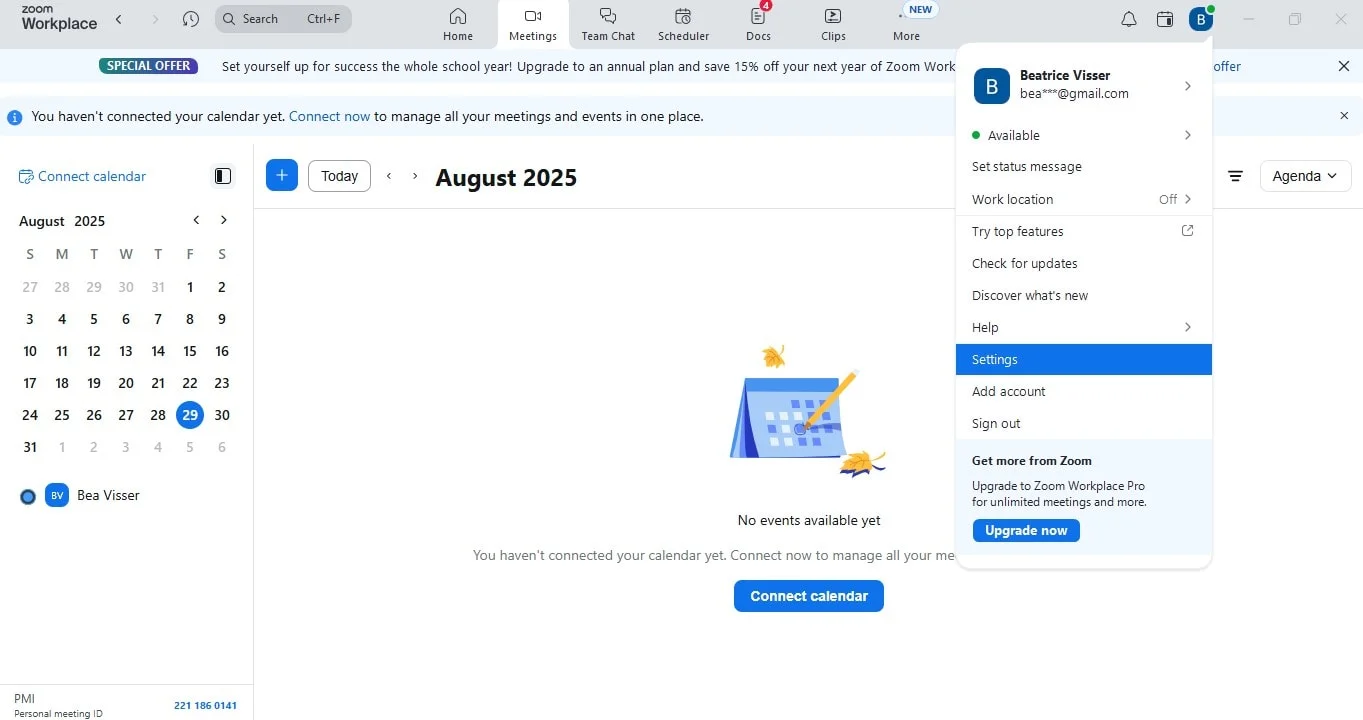Open Team Chat tab
Viewport: 1363px width, 720px height.
(x=608, y=25)
